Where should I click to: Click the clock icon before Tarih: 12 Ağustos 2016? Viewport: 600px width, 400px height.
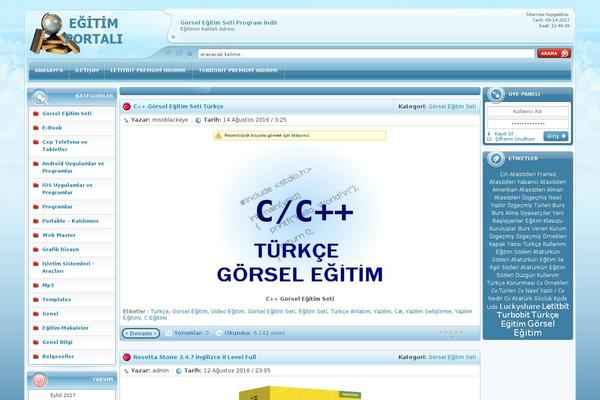pos(179,371)
